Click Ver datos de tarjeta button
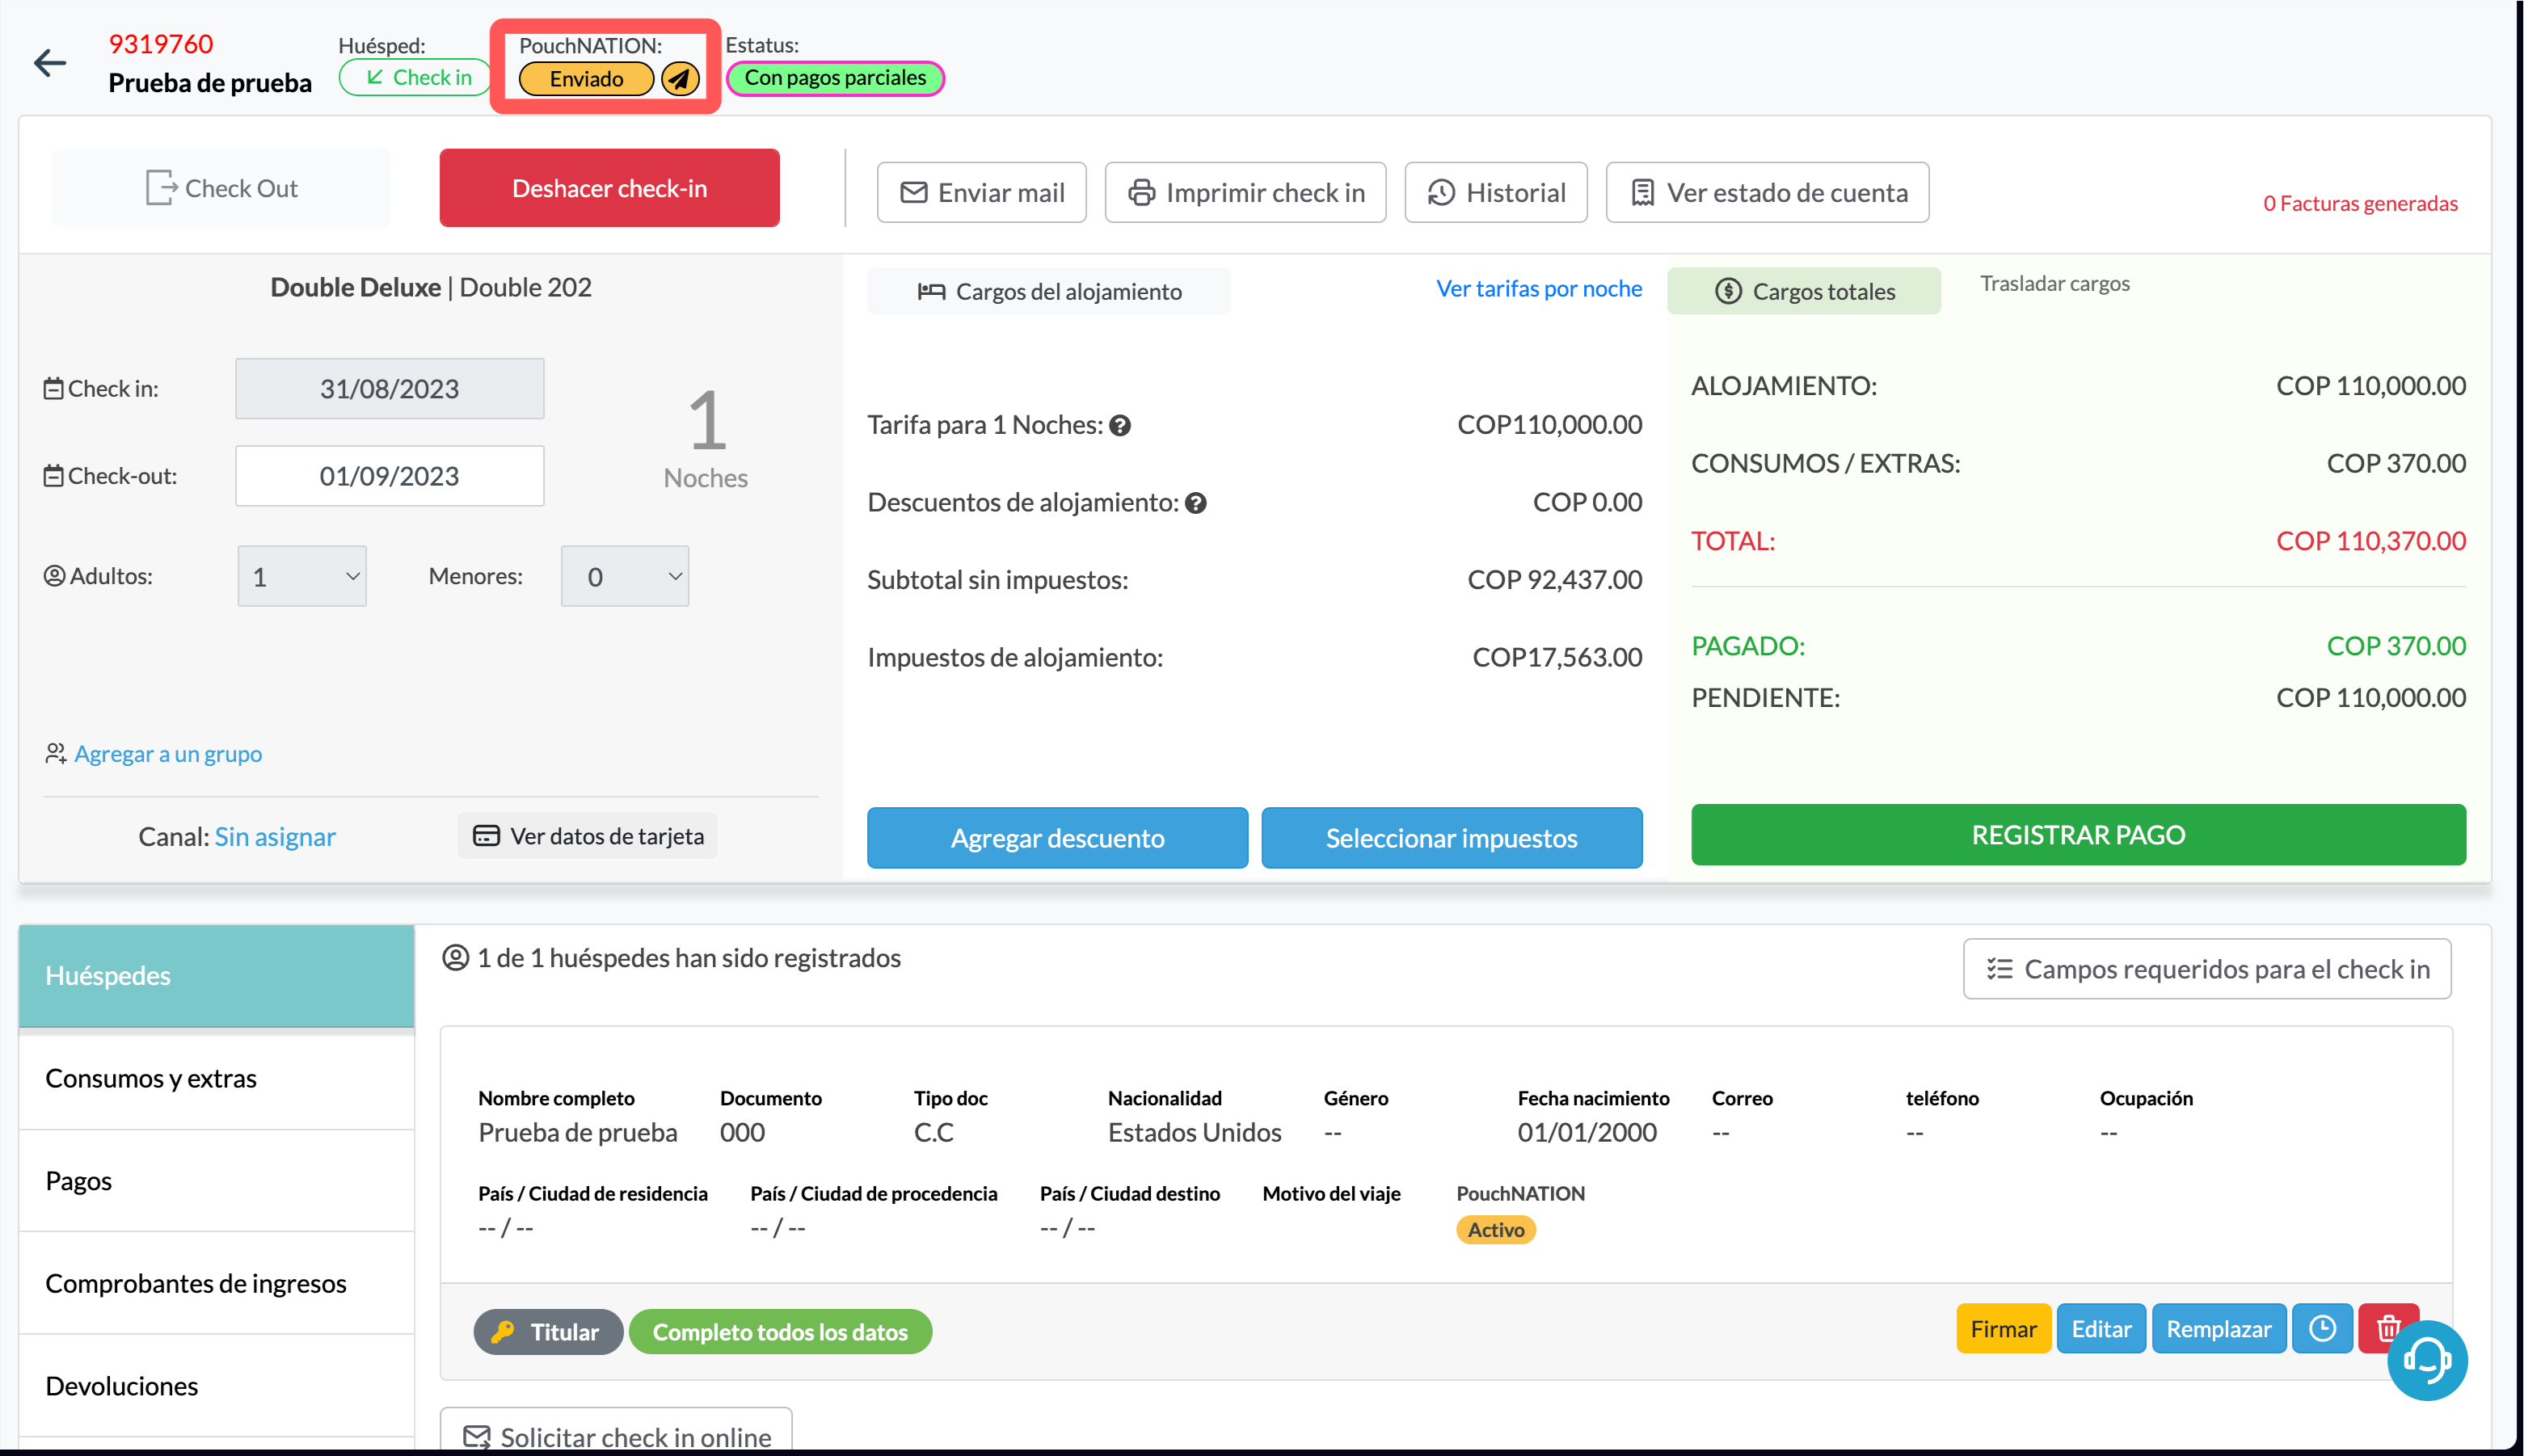The width and height of the screenshot is (2524, 1456). 587,835
